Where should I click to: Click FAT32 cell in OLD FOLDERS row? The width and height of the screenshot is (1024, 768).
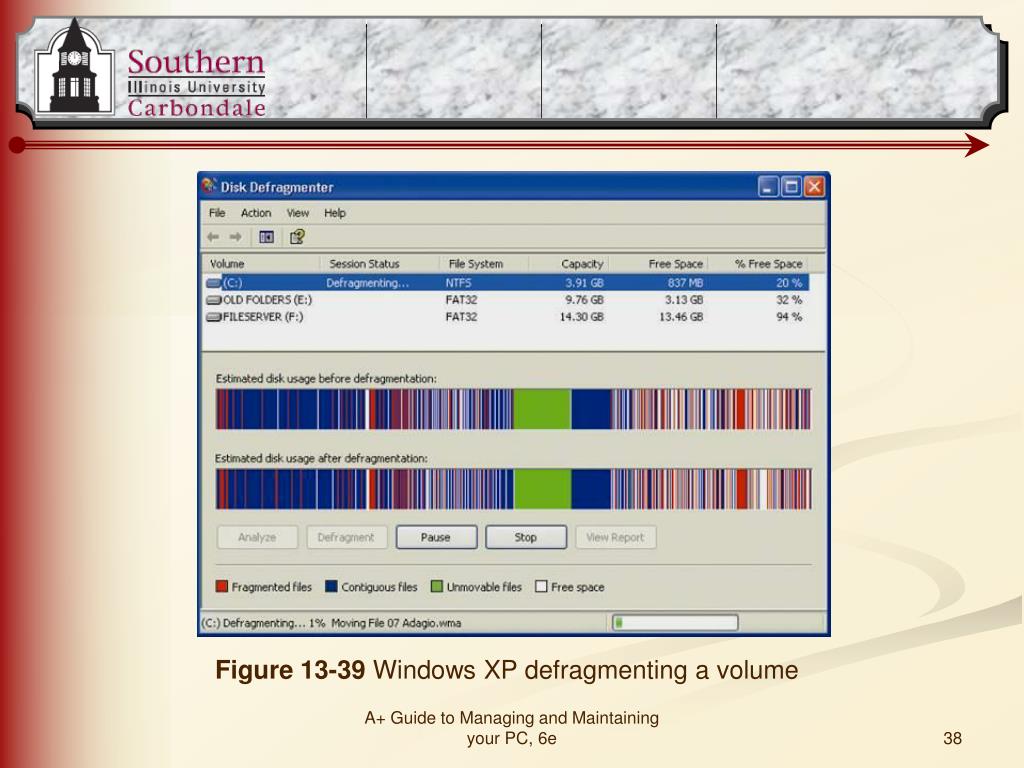[461, 300]
